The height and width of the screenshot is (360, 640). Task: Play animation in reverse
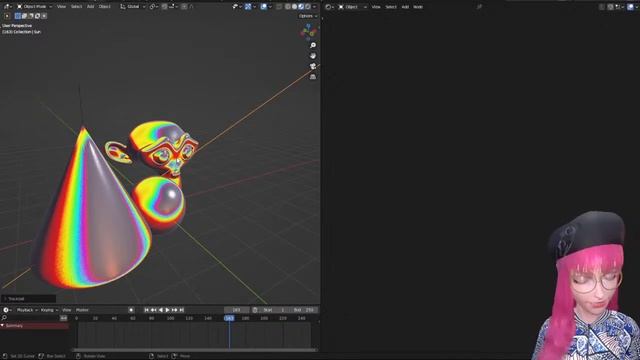pos(160,310)
